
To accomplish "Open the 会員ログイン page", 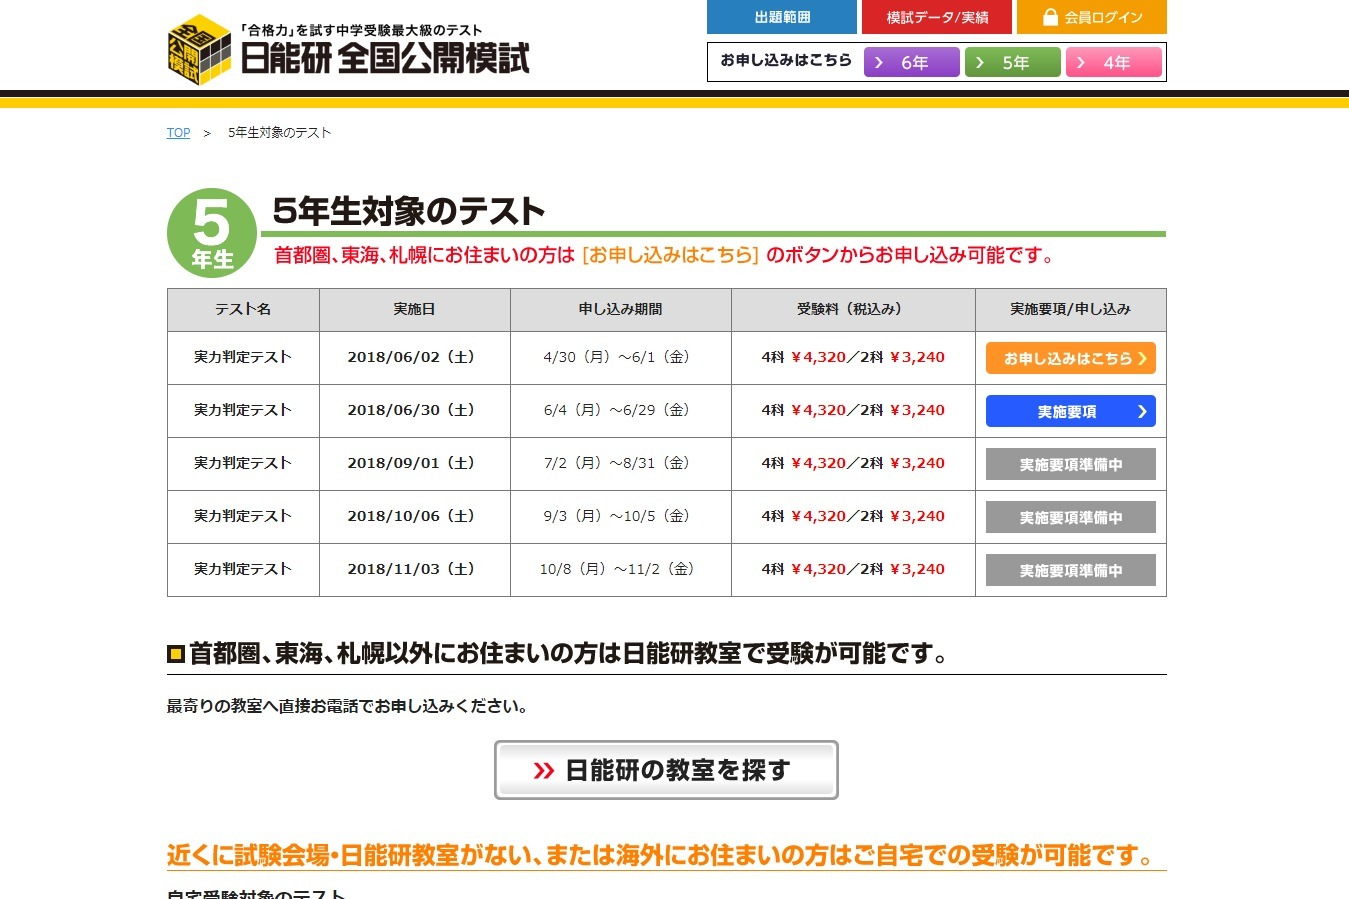I will (x=1091, y=17).
